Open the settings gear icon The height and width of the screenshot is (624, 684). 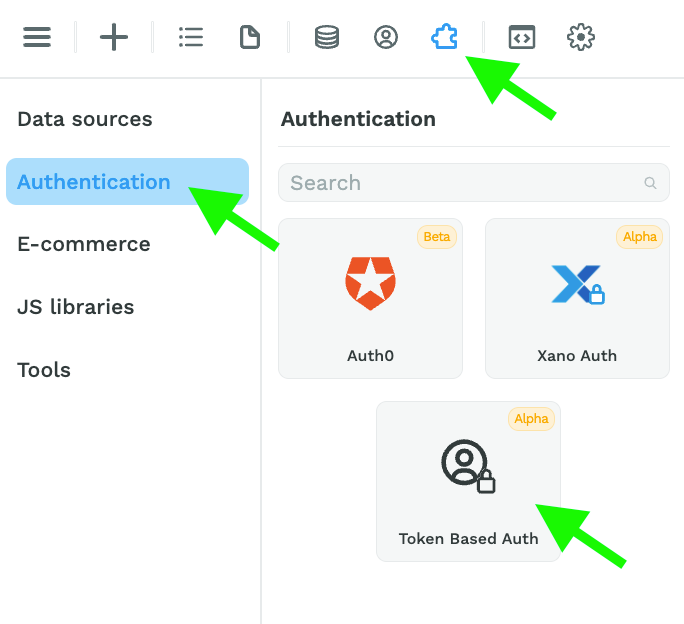click(581, 37)
